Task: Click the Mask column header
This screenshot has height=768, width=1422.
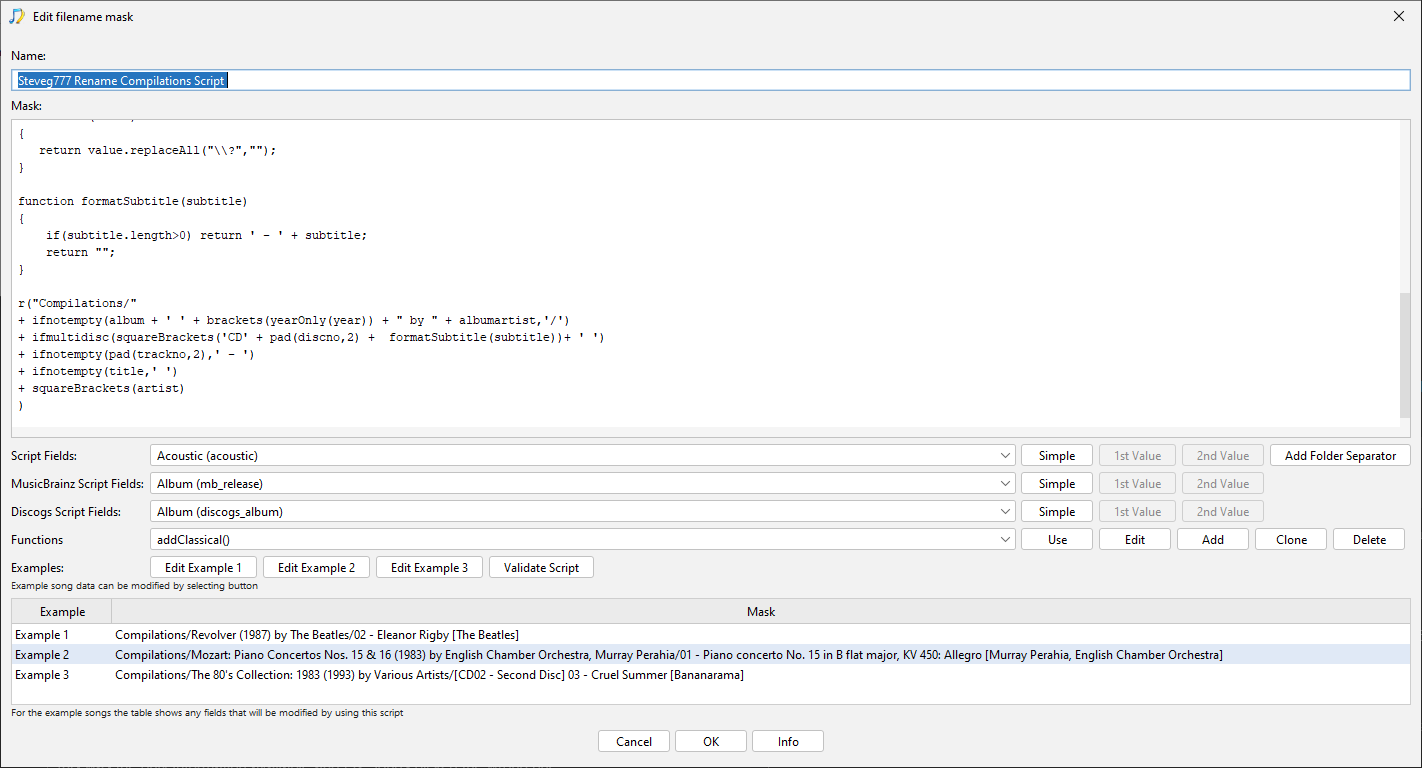Action: [761, 612]
